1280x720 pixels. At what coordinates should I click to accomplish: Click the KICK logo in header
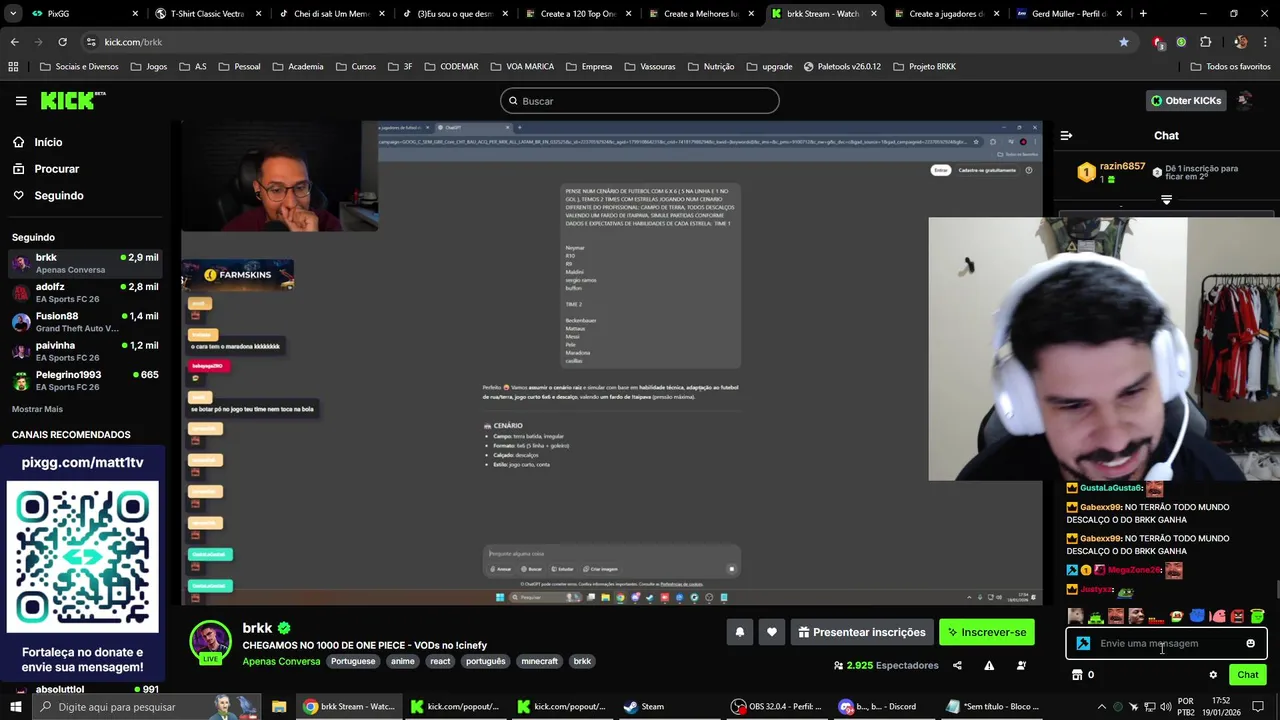pos(72,100)
